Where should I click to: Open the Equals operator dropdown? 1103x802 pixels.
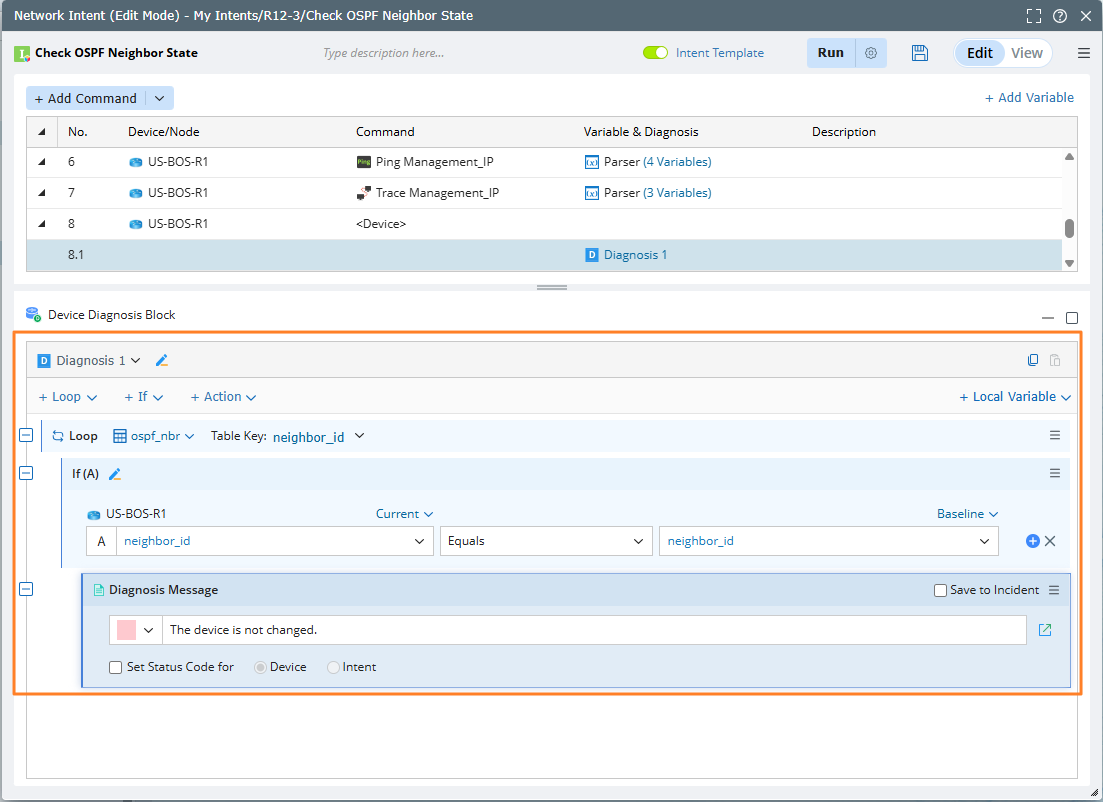545,541
